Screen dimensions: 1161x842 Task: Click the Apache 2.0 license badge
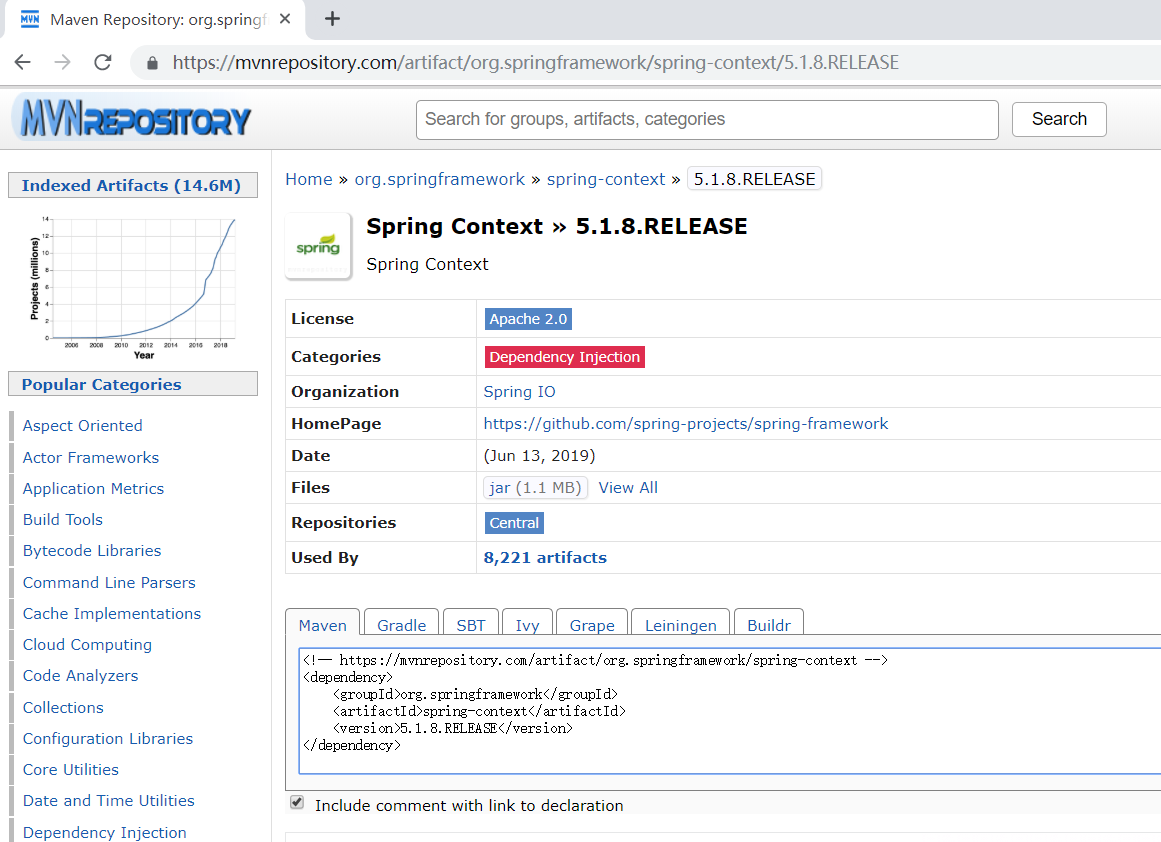point(528,319)
